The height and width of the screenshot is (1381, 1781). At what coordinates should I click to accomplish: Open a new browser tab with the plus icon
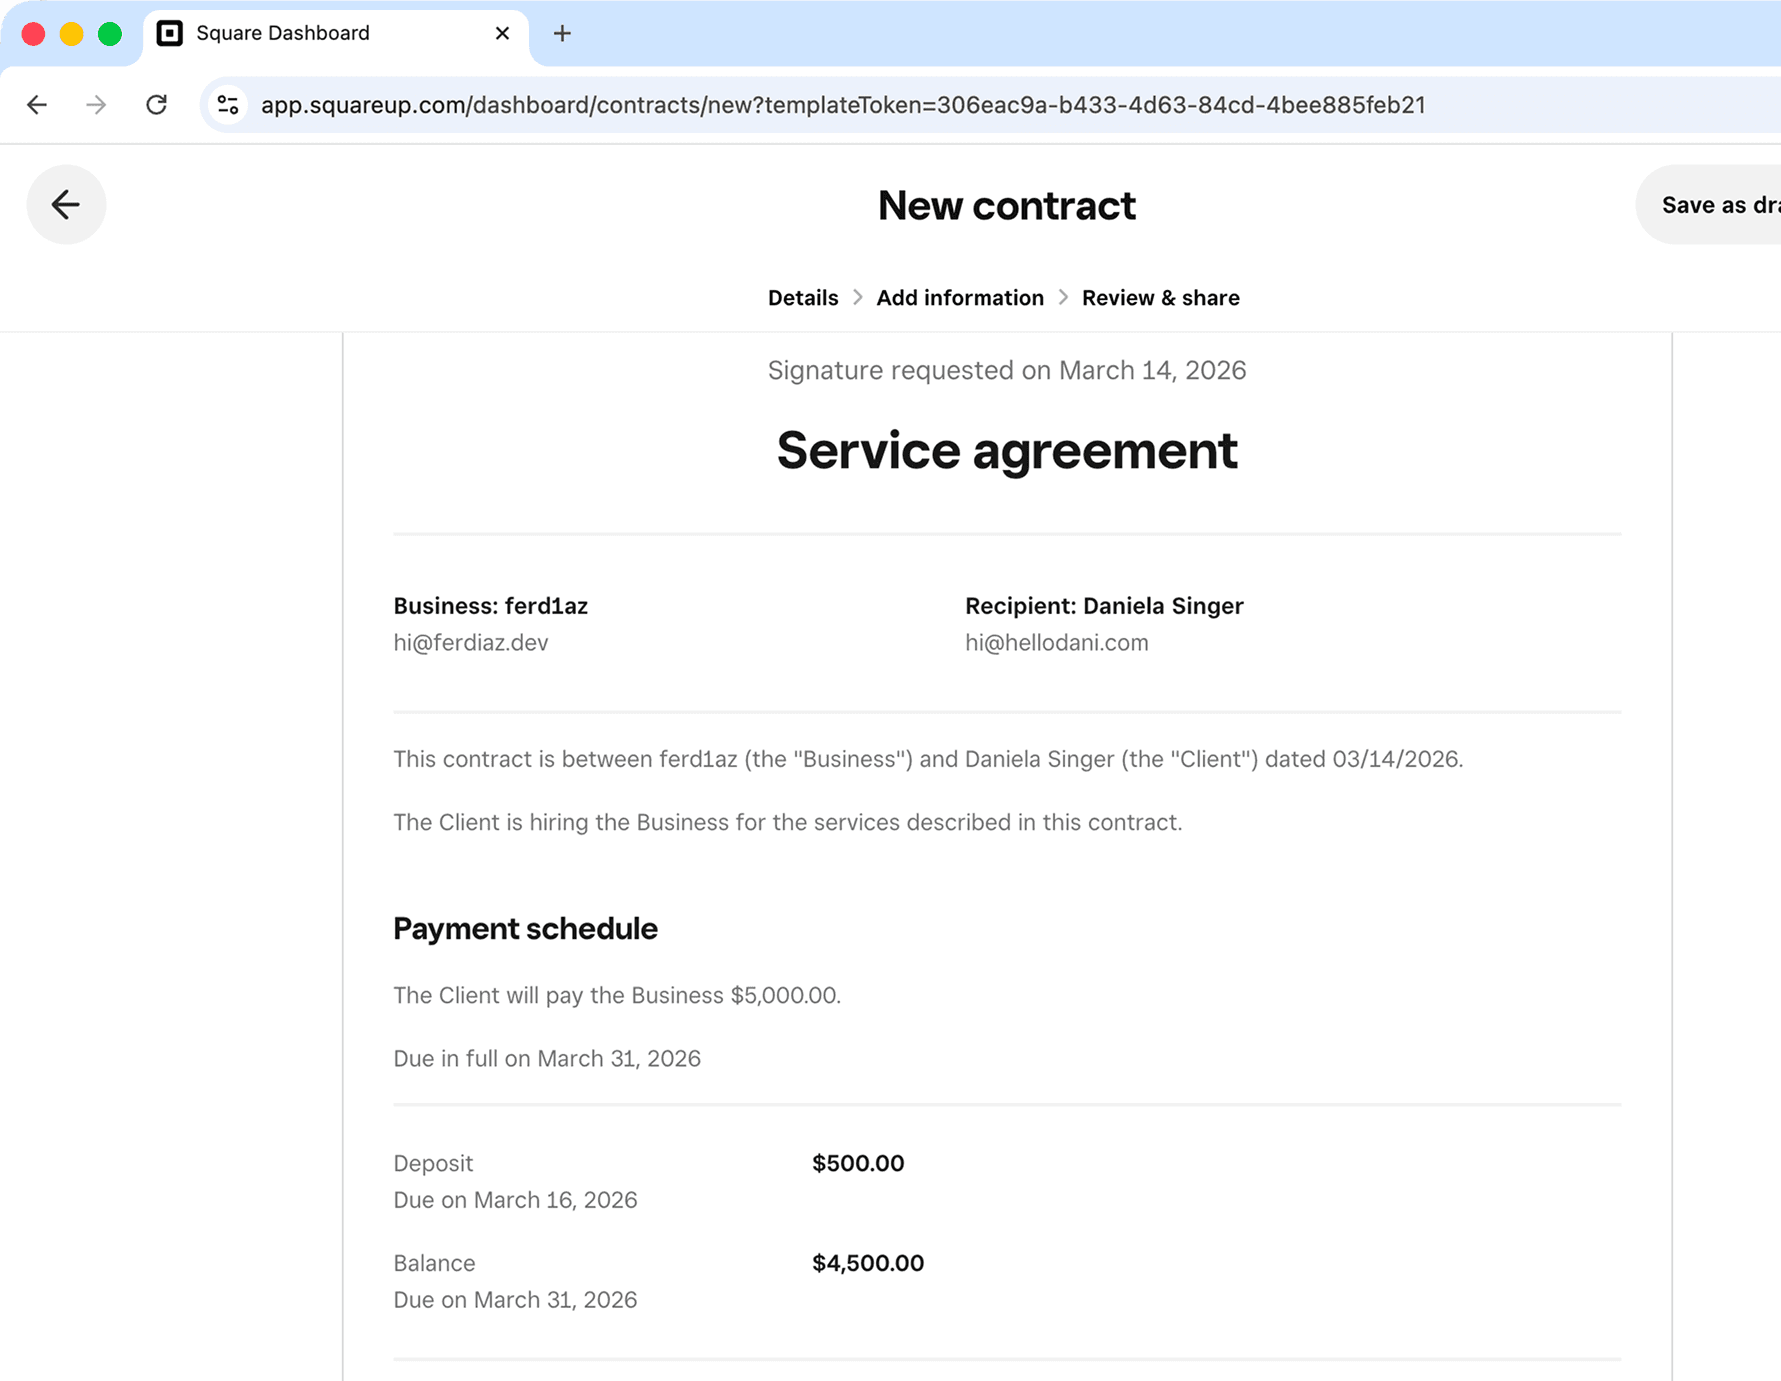point(562,33)
